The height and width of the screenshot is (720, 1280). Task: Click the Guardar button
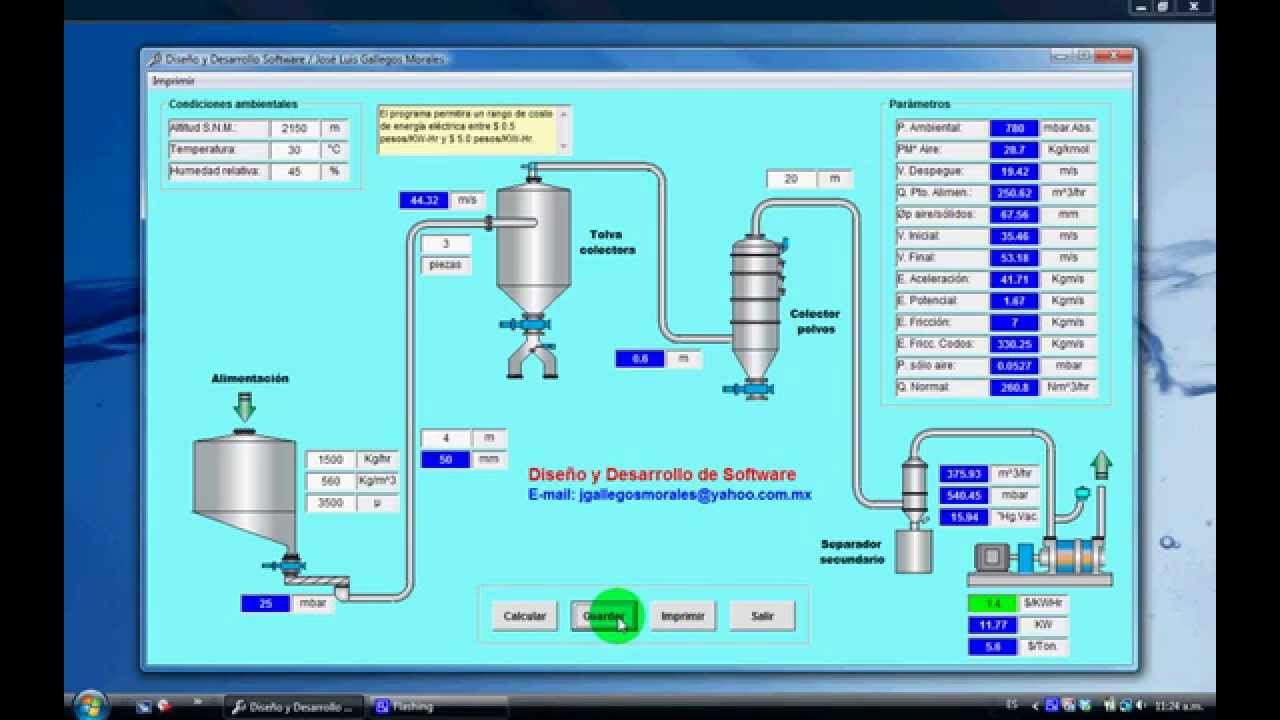[604, 616]
